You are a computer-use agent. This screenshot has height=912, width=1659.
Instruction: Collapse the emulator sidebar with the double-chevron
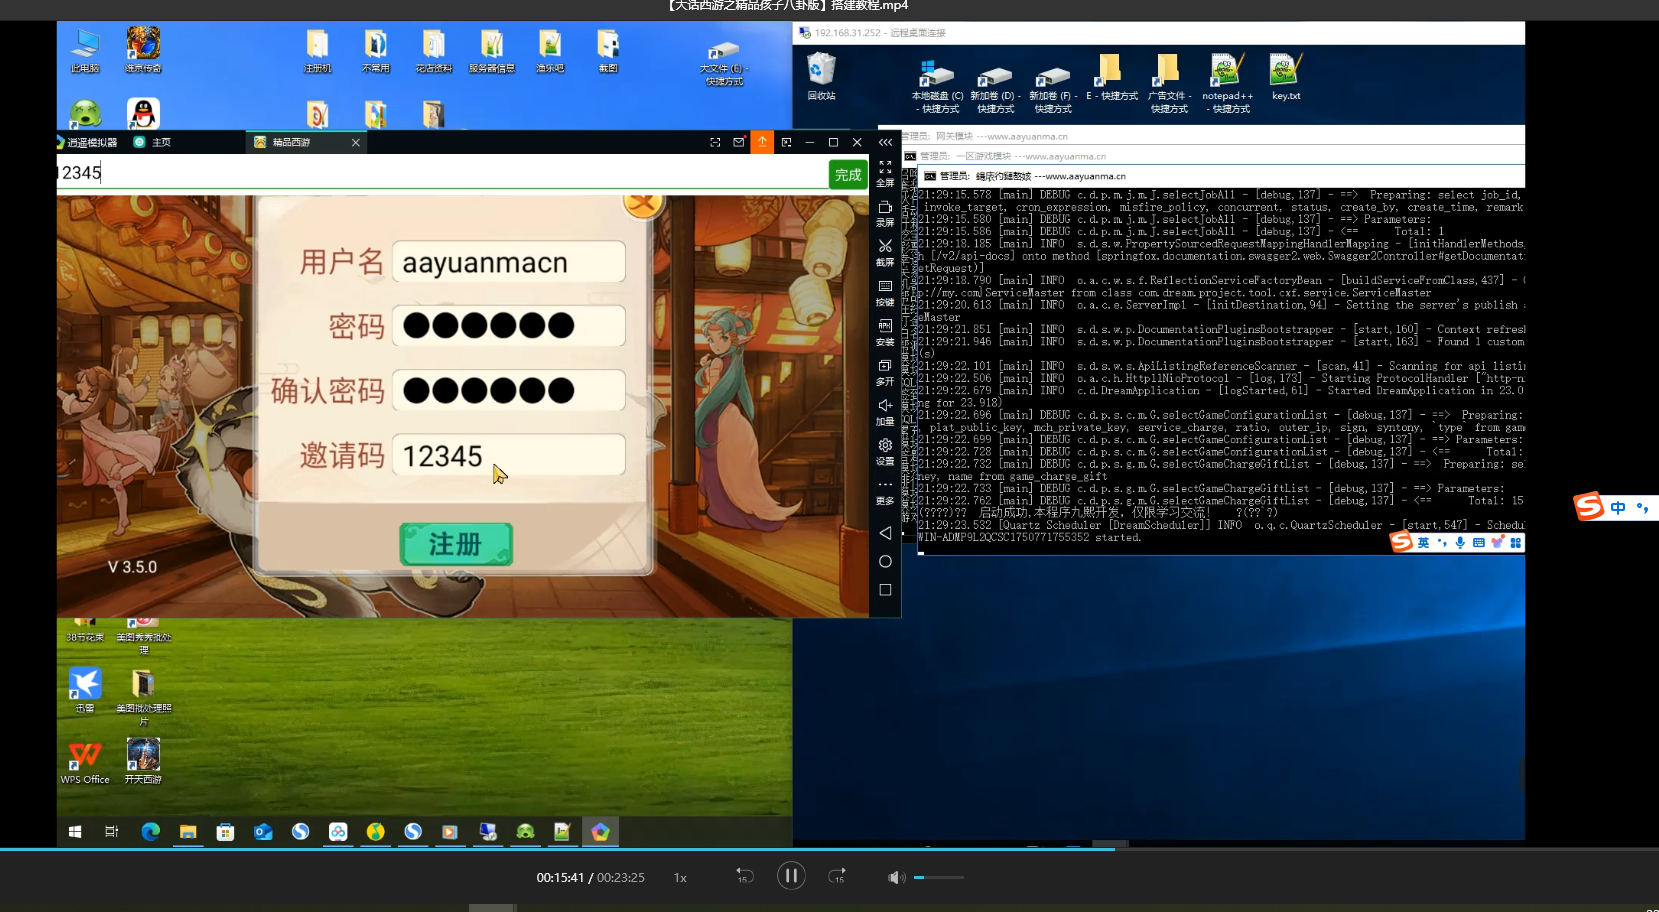pos(885,142)
